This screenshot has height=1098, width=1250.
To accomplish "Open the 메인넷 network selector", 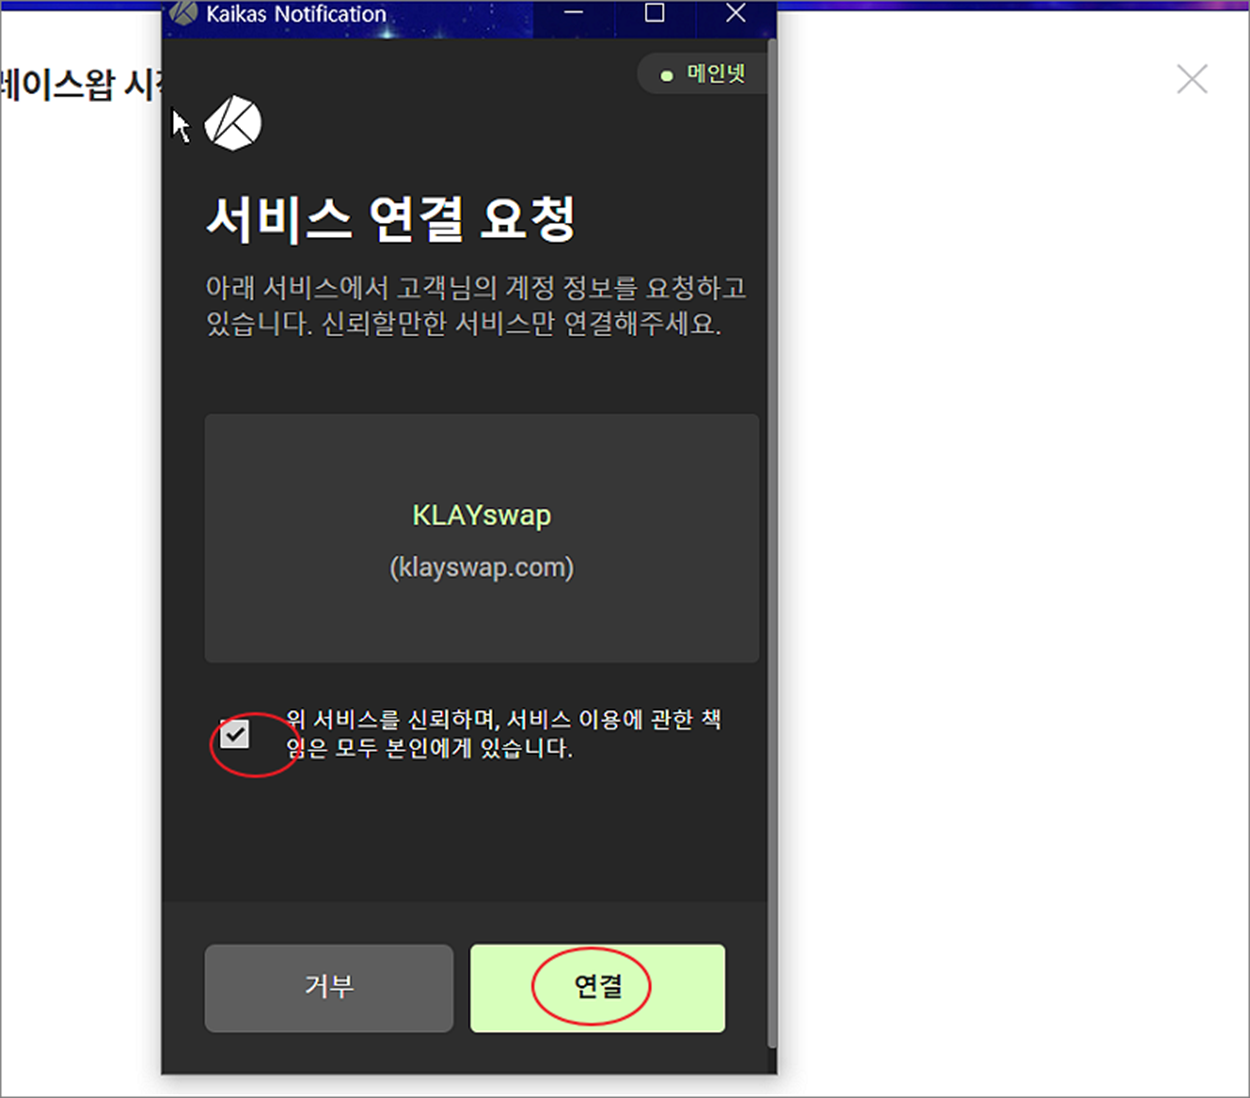I will (703, 74).
